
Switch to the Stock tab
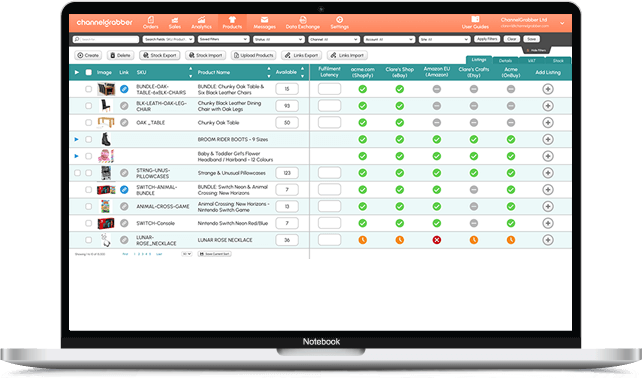click(558, 61)
